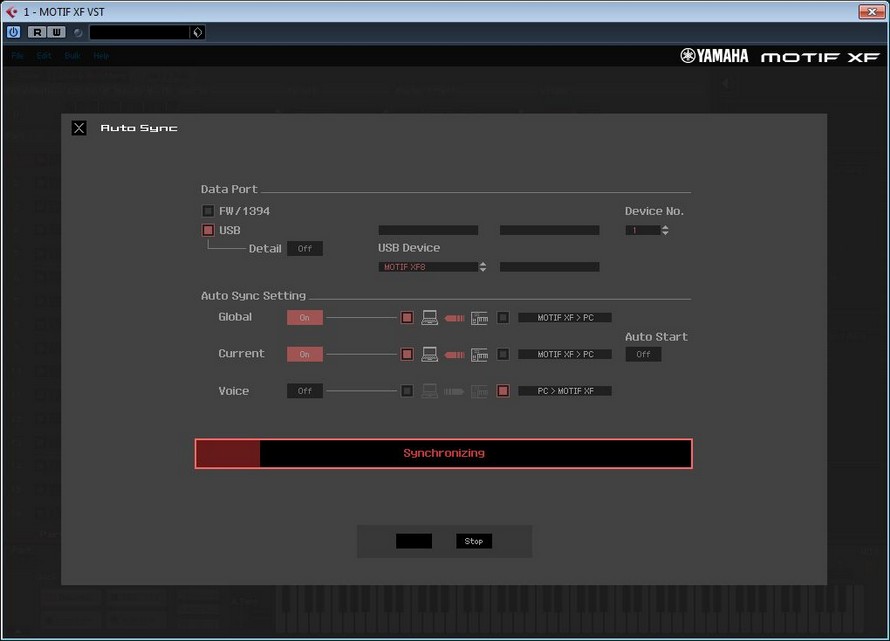Enable the FW/1394 data port checkbox
Image resolution: width=890 pixels, height=641 pixels.
(208, 211)
